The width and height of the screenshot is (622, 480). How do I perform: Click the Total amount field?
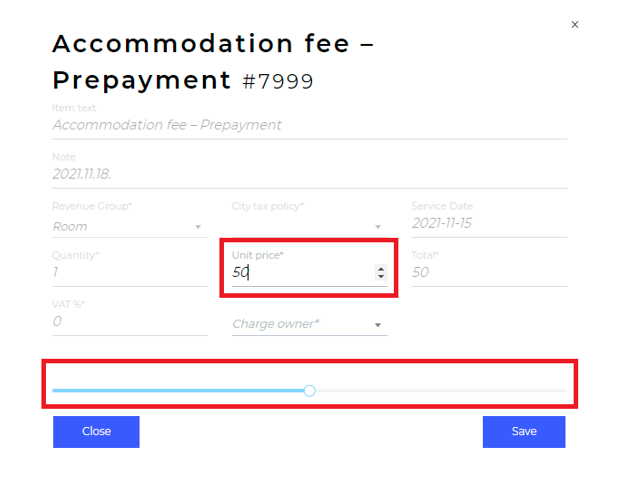(x=488, y=272)
